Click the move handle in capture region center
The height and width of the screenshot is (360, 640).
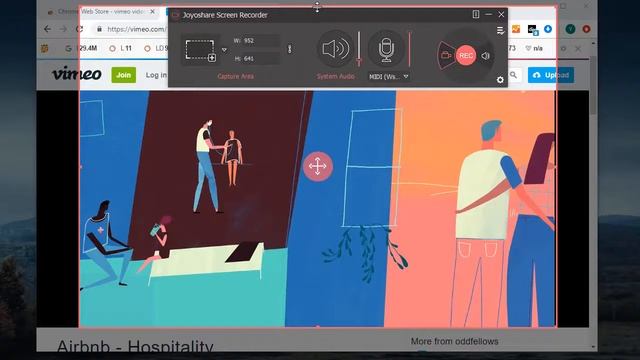pyautogui.click(x=318, y=167)
